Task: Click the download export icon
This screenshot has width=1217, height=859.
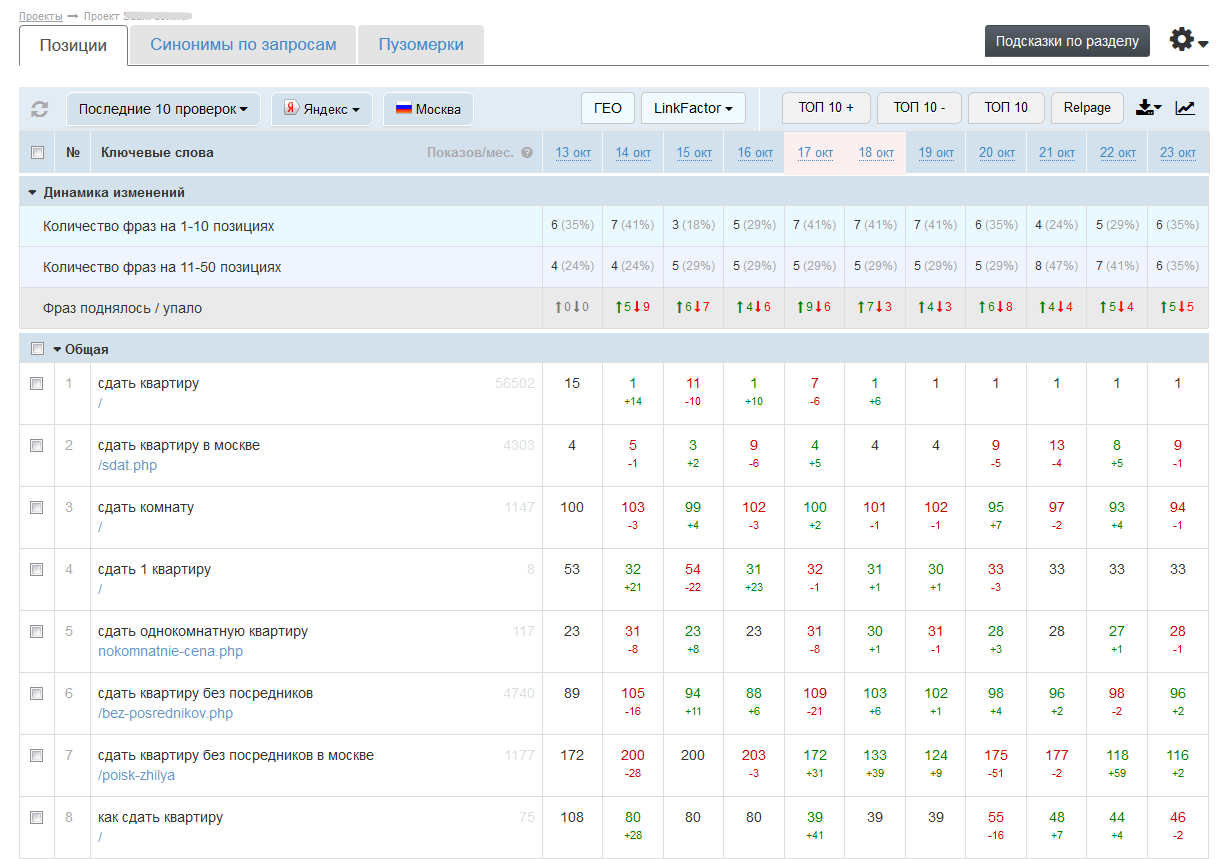Action: (x=1147, y=108)
